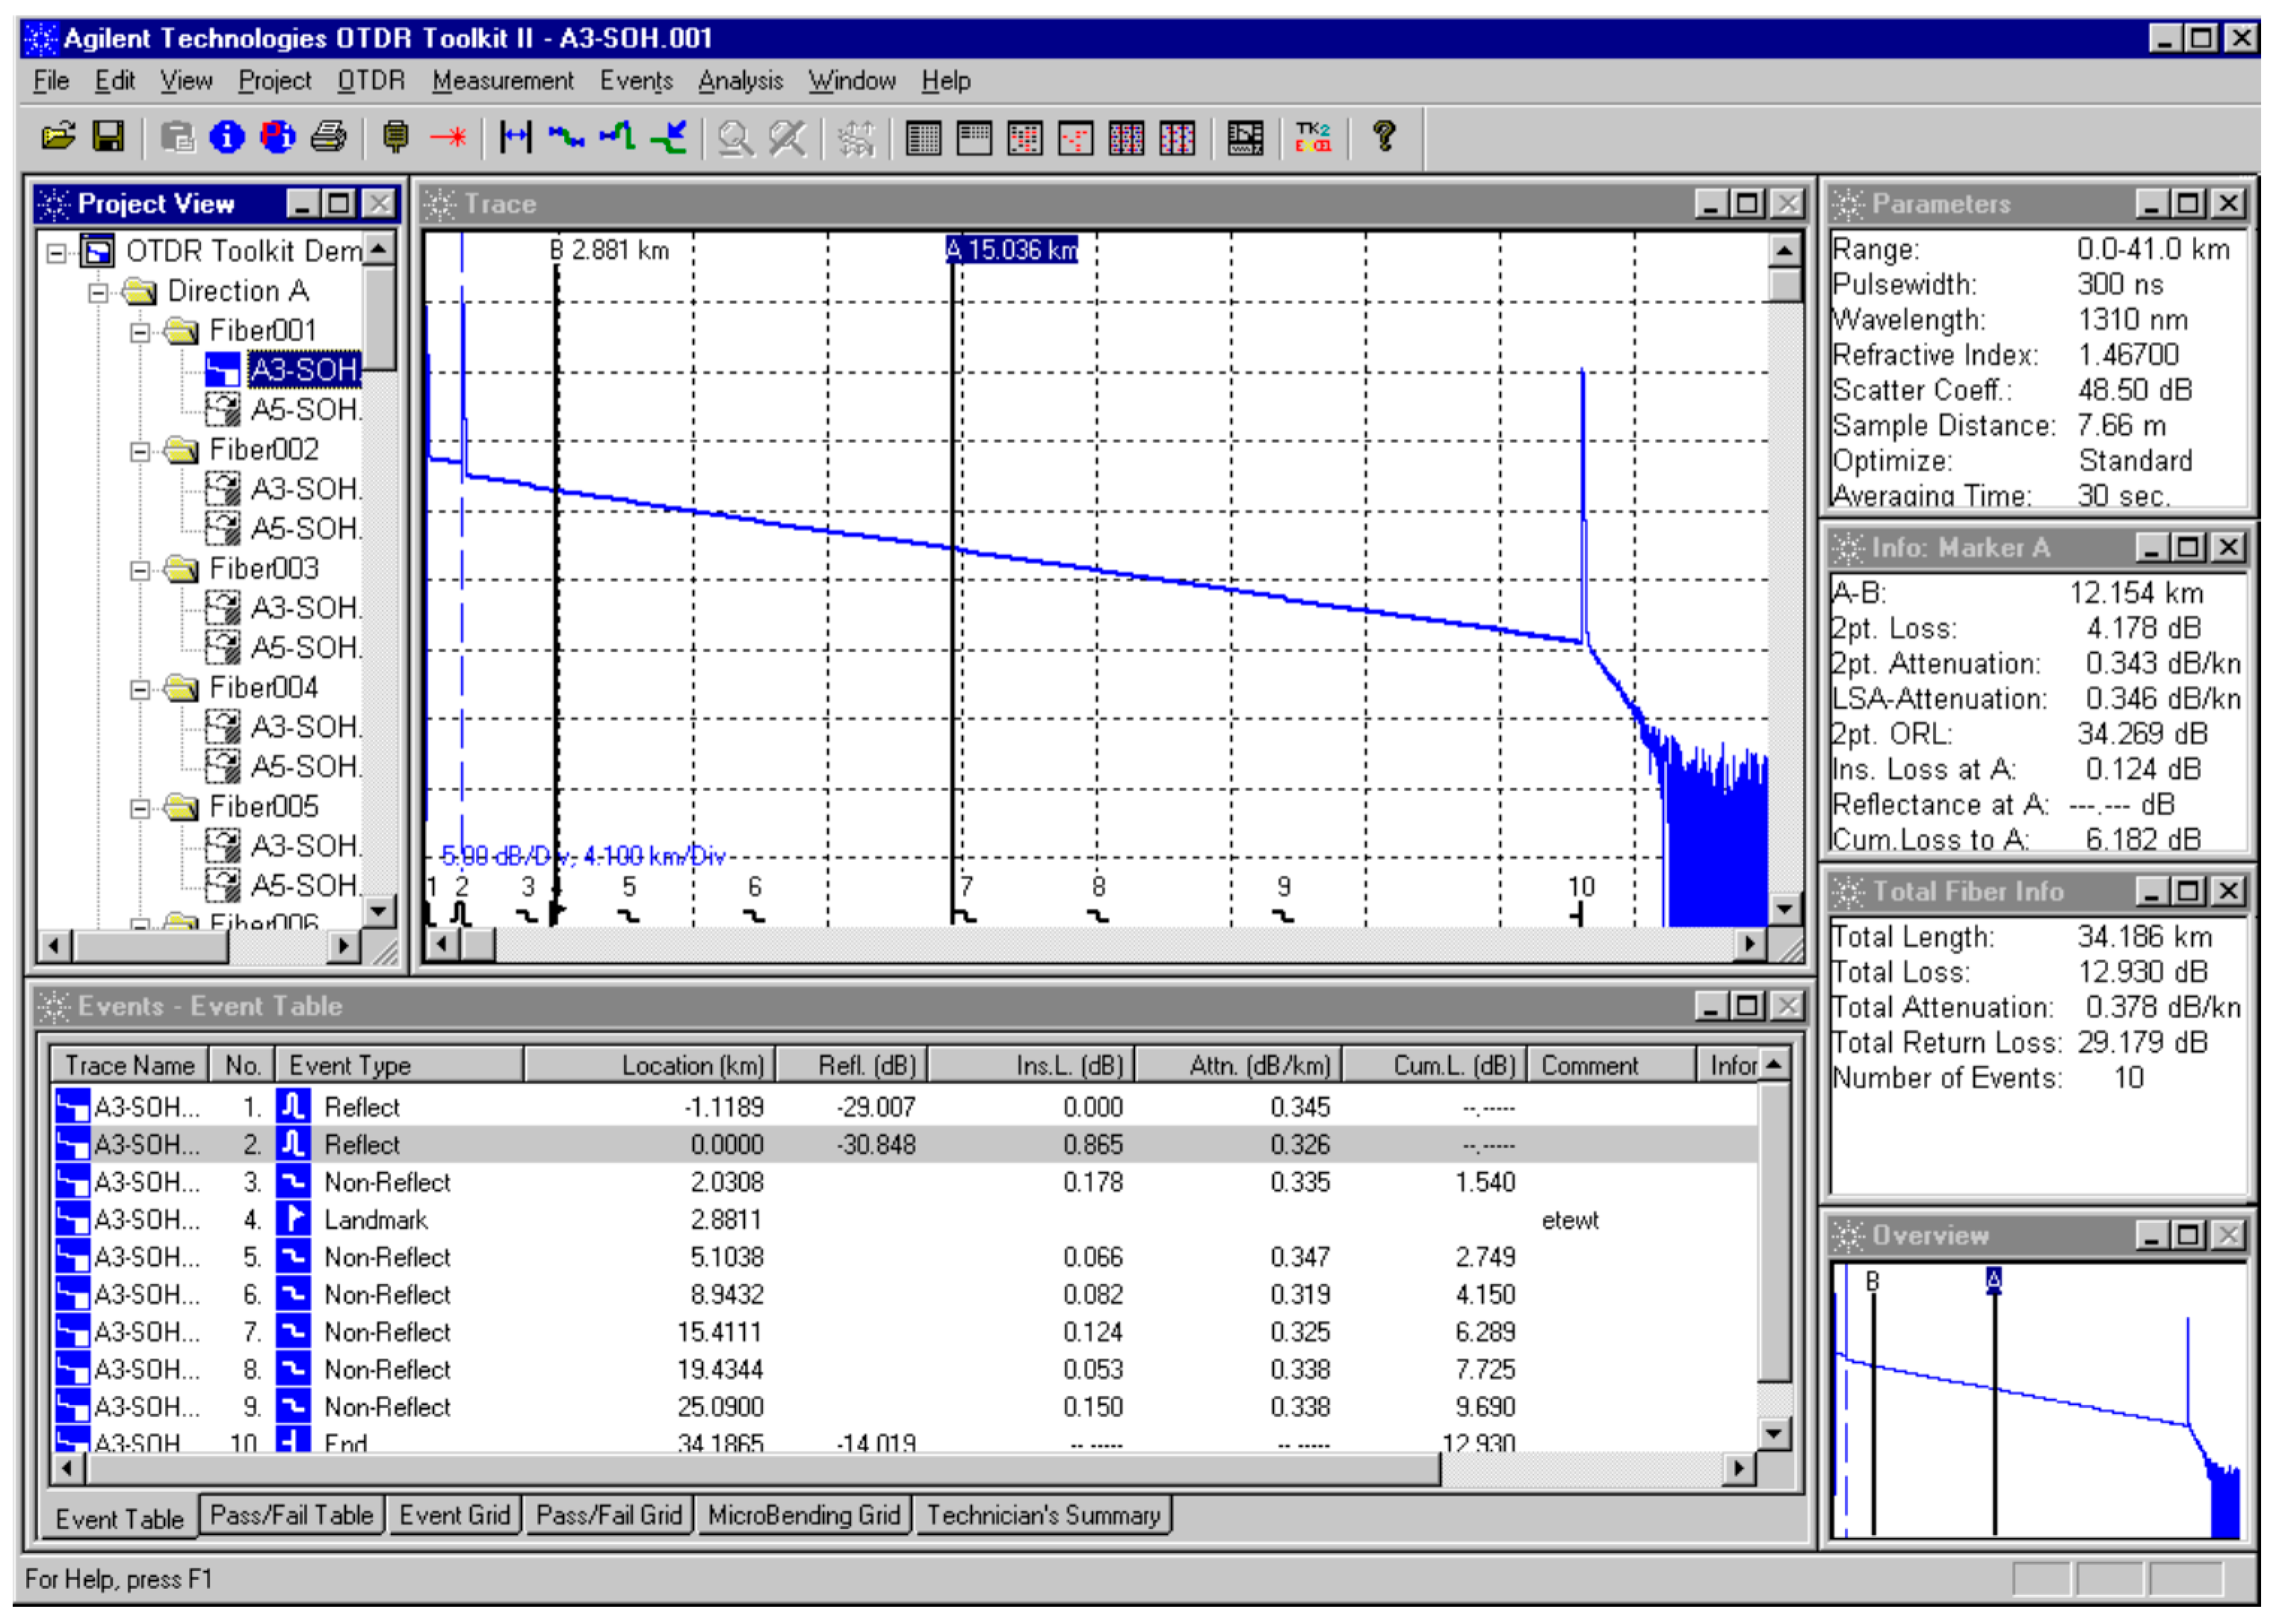Collapse the Fiber003 folder
The width and height of the screenshot is (2276, 1624).
click(140, 570)
